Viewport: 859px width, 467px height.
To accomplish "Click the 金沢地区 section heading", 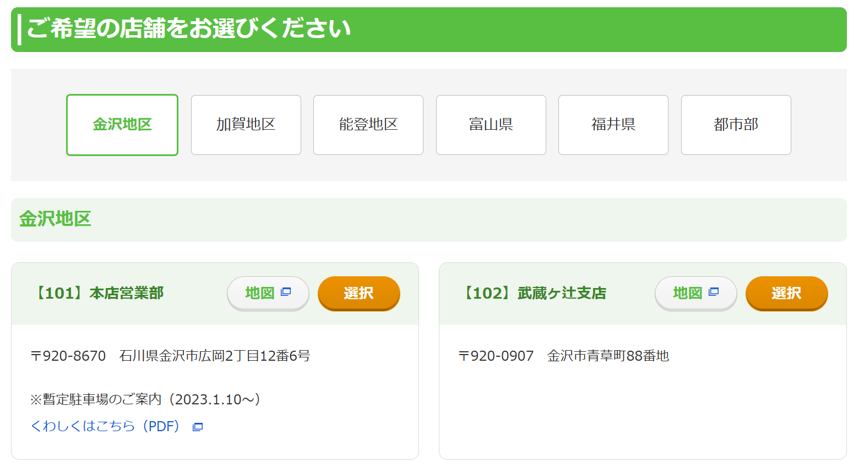I will click(55, 219).
